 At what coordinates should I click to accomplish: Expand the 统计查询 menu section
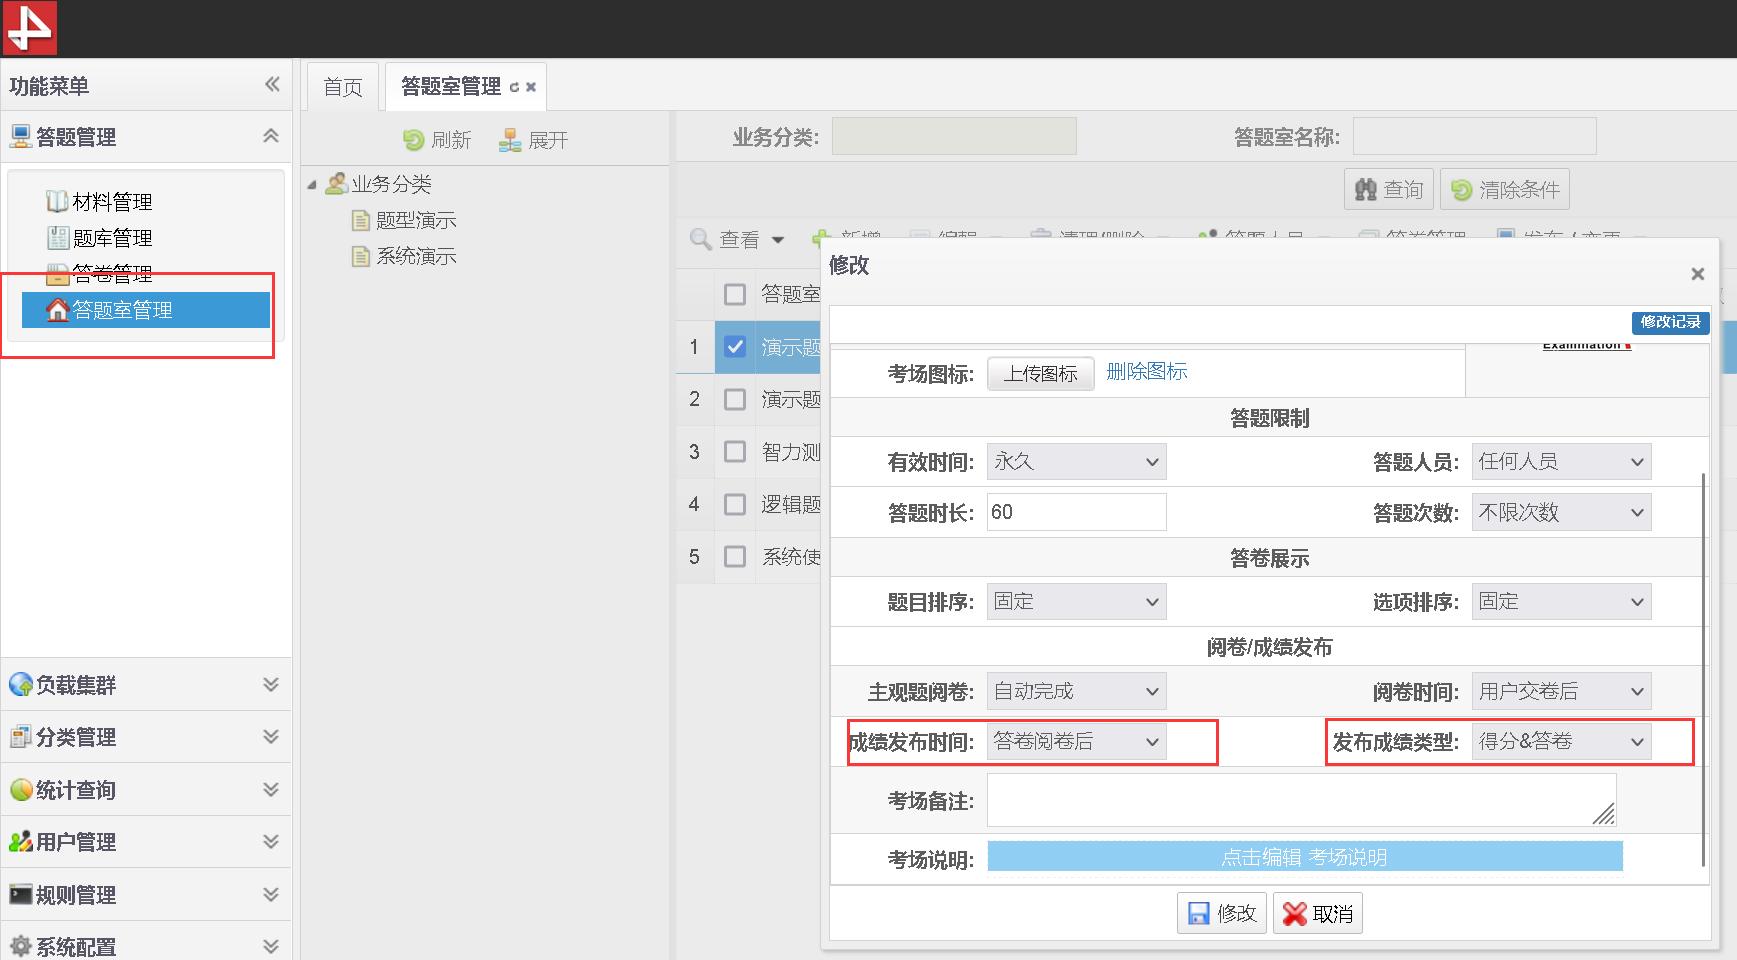click(x=270, y=790)
